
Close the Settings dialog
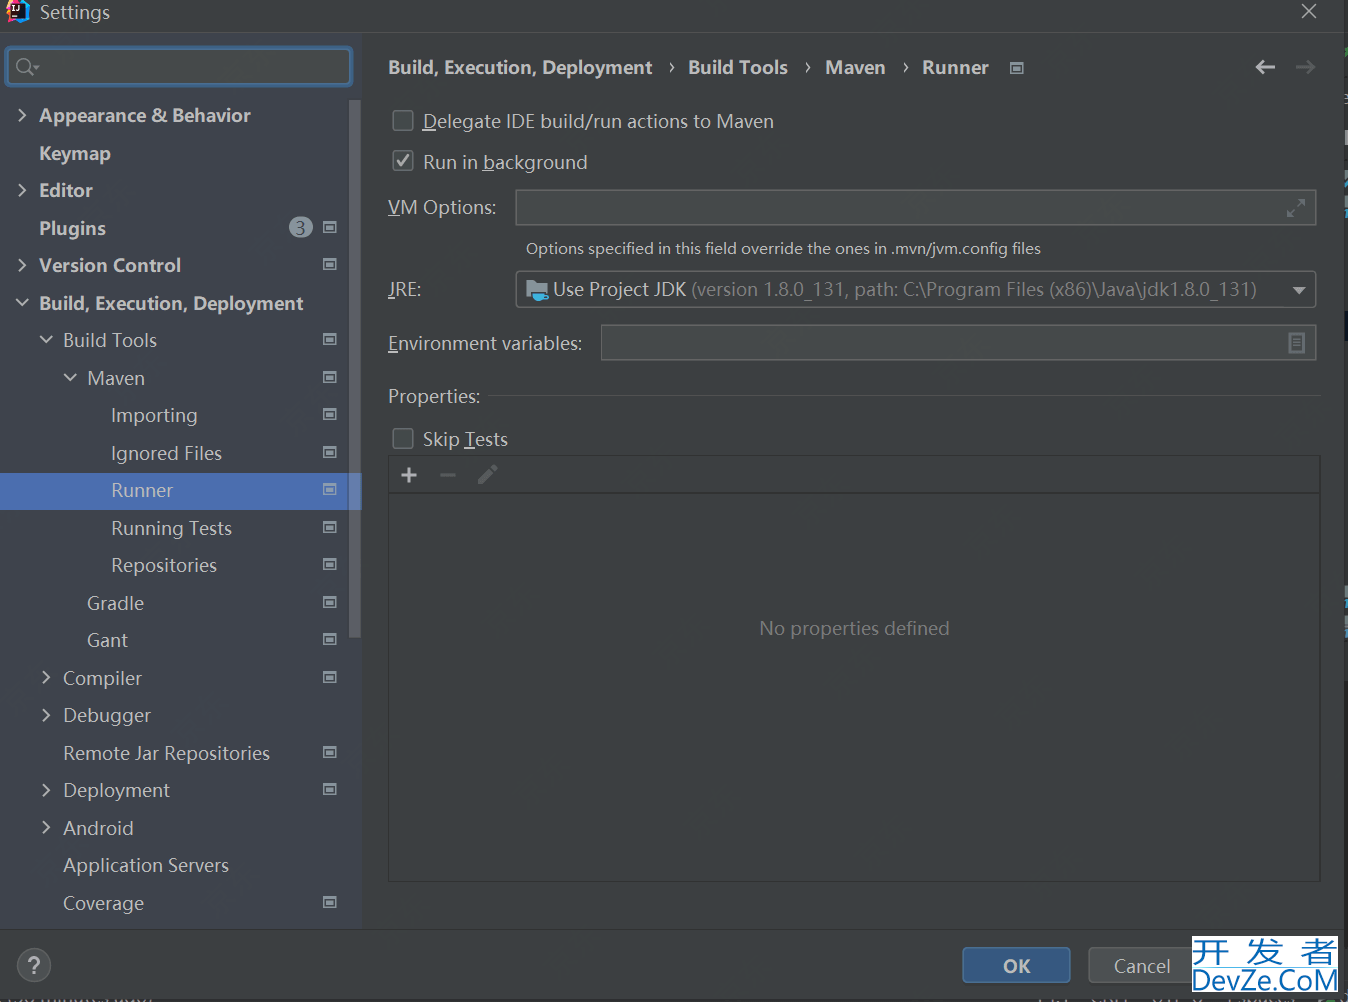point(1309,11)
